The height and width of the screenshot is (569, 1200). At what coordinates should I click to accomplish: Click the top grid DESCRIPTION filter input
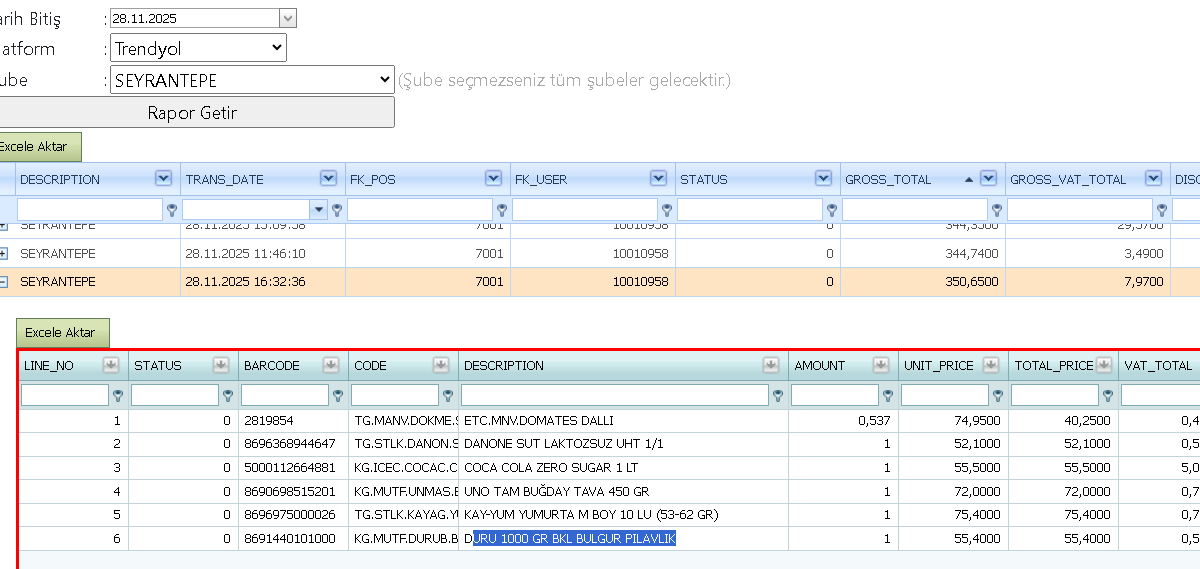[x=91, y=210]
